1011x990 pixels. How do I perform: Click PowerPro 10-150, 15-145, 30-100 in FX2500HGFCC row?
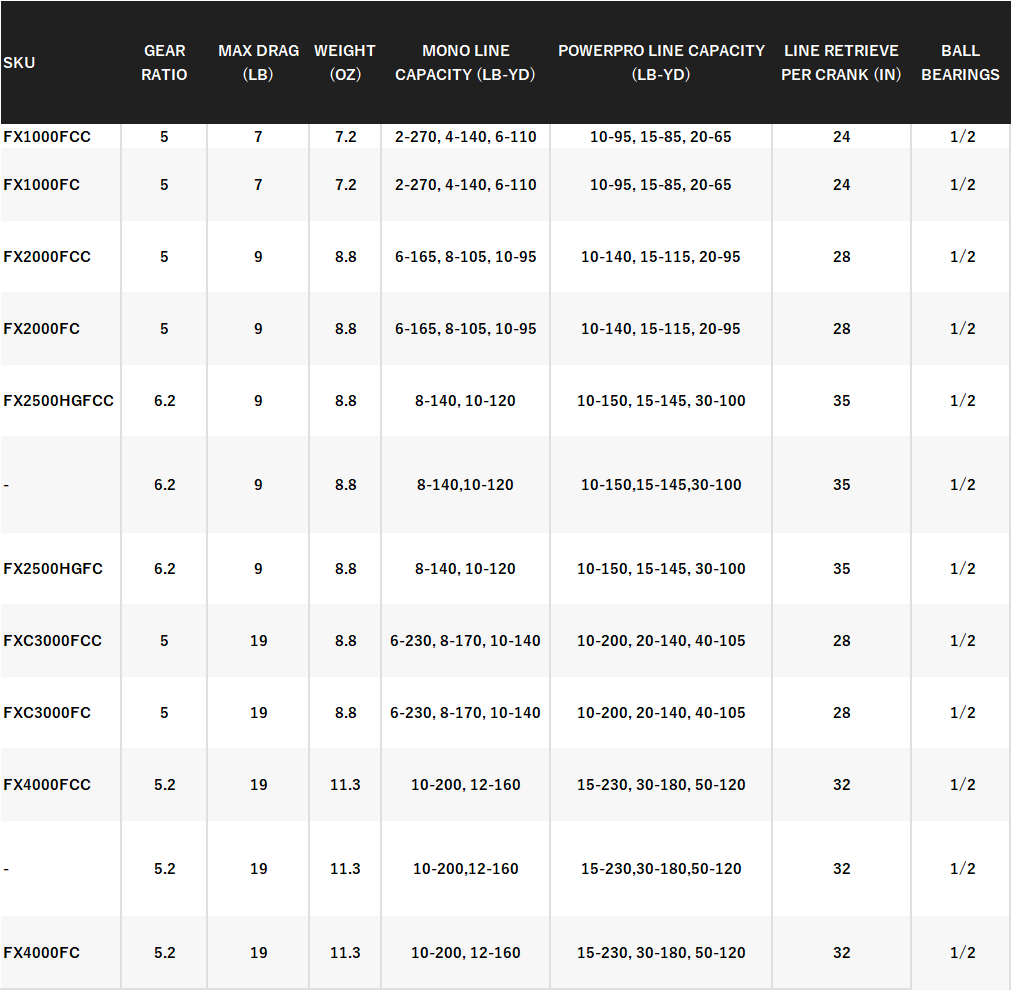(x=661, y=401)
